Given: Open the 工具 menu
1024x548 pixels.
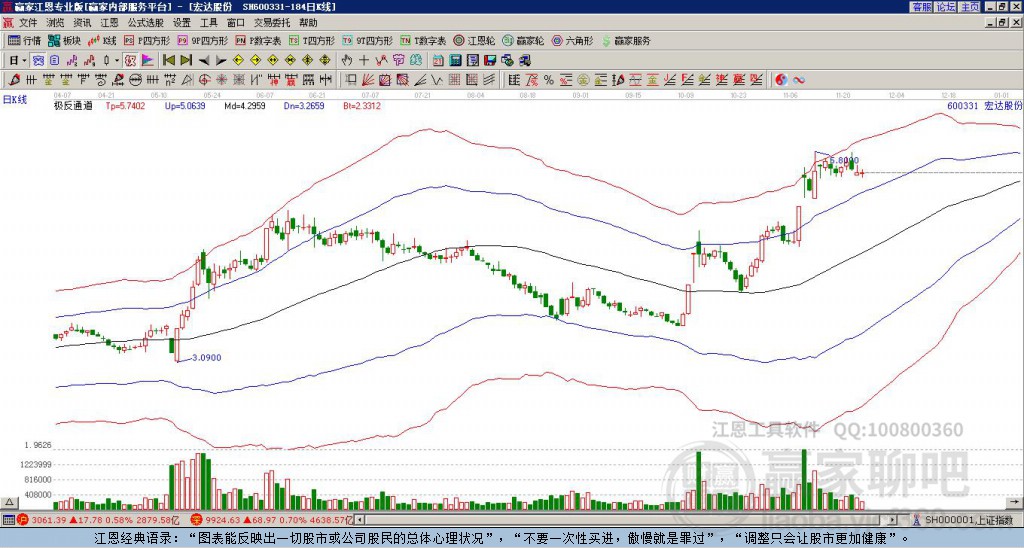Looking at the screenshot, I should (x=208, y=23).
